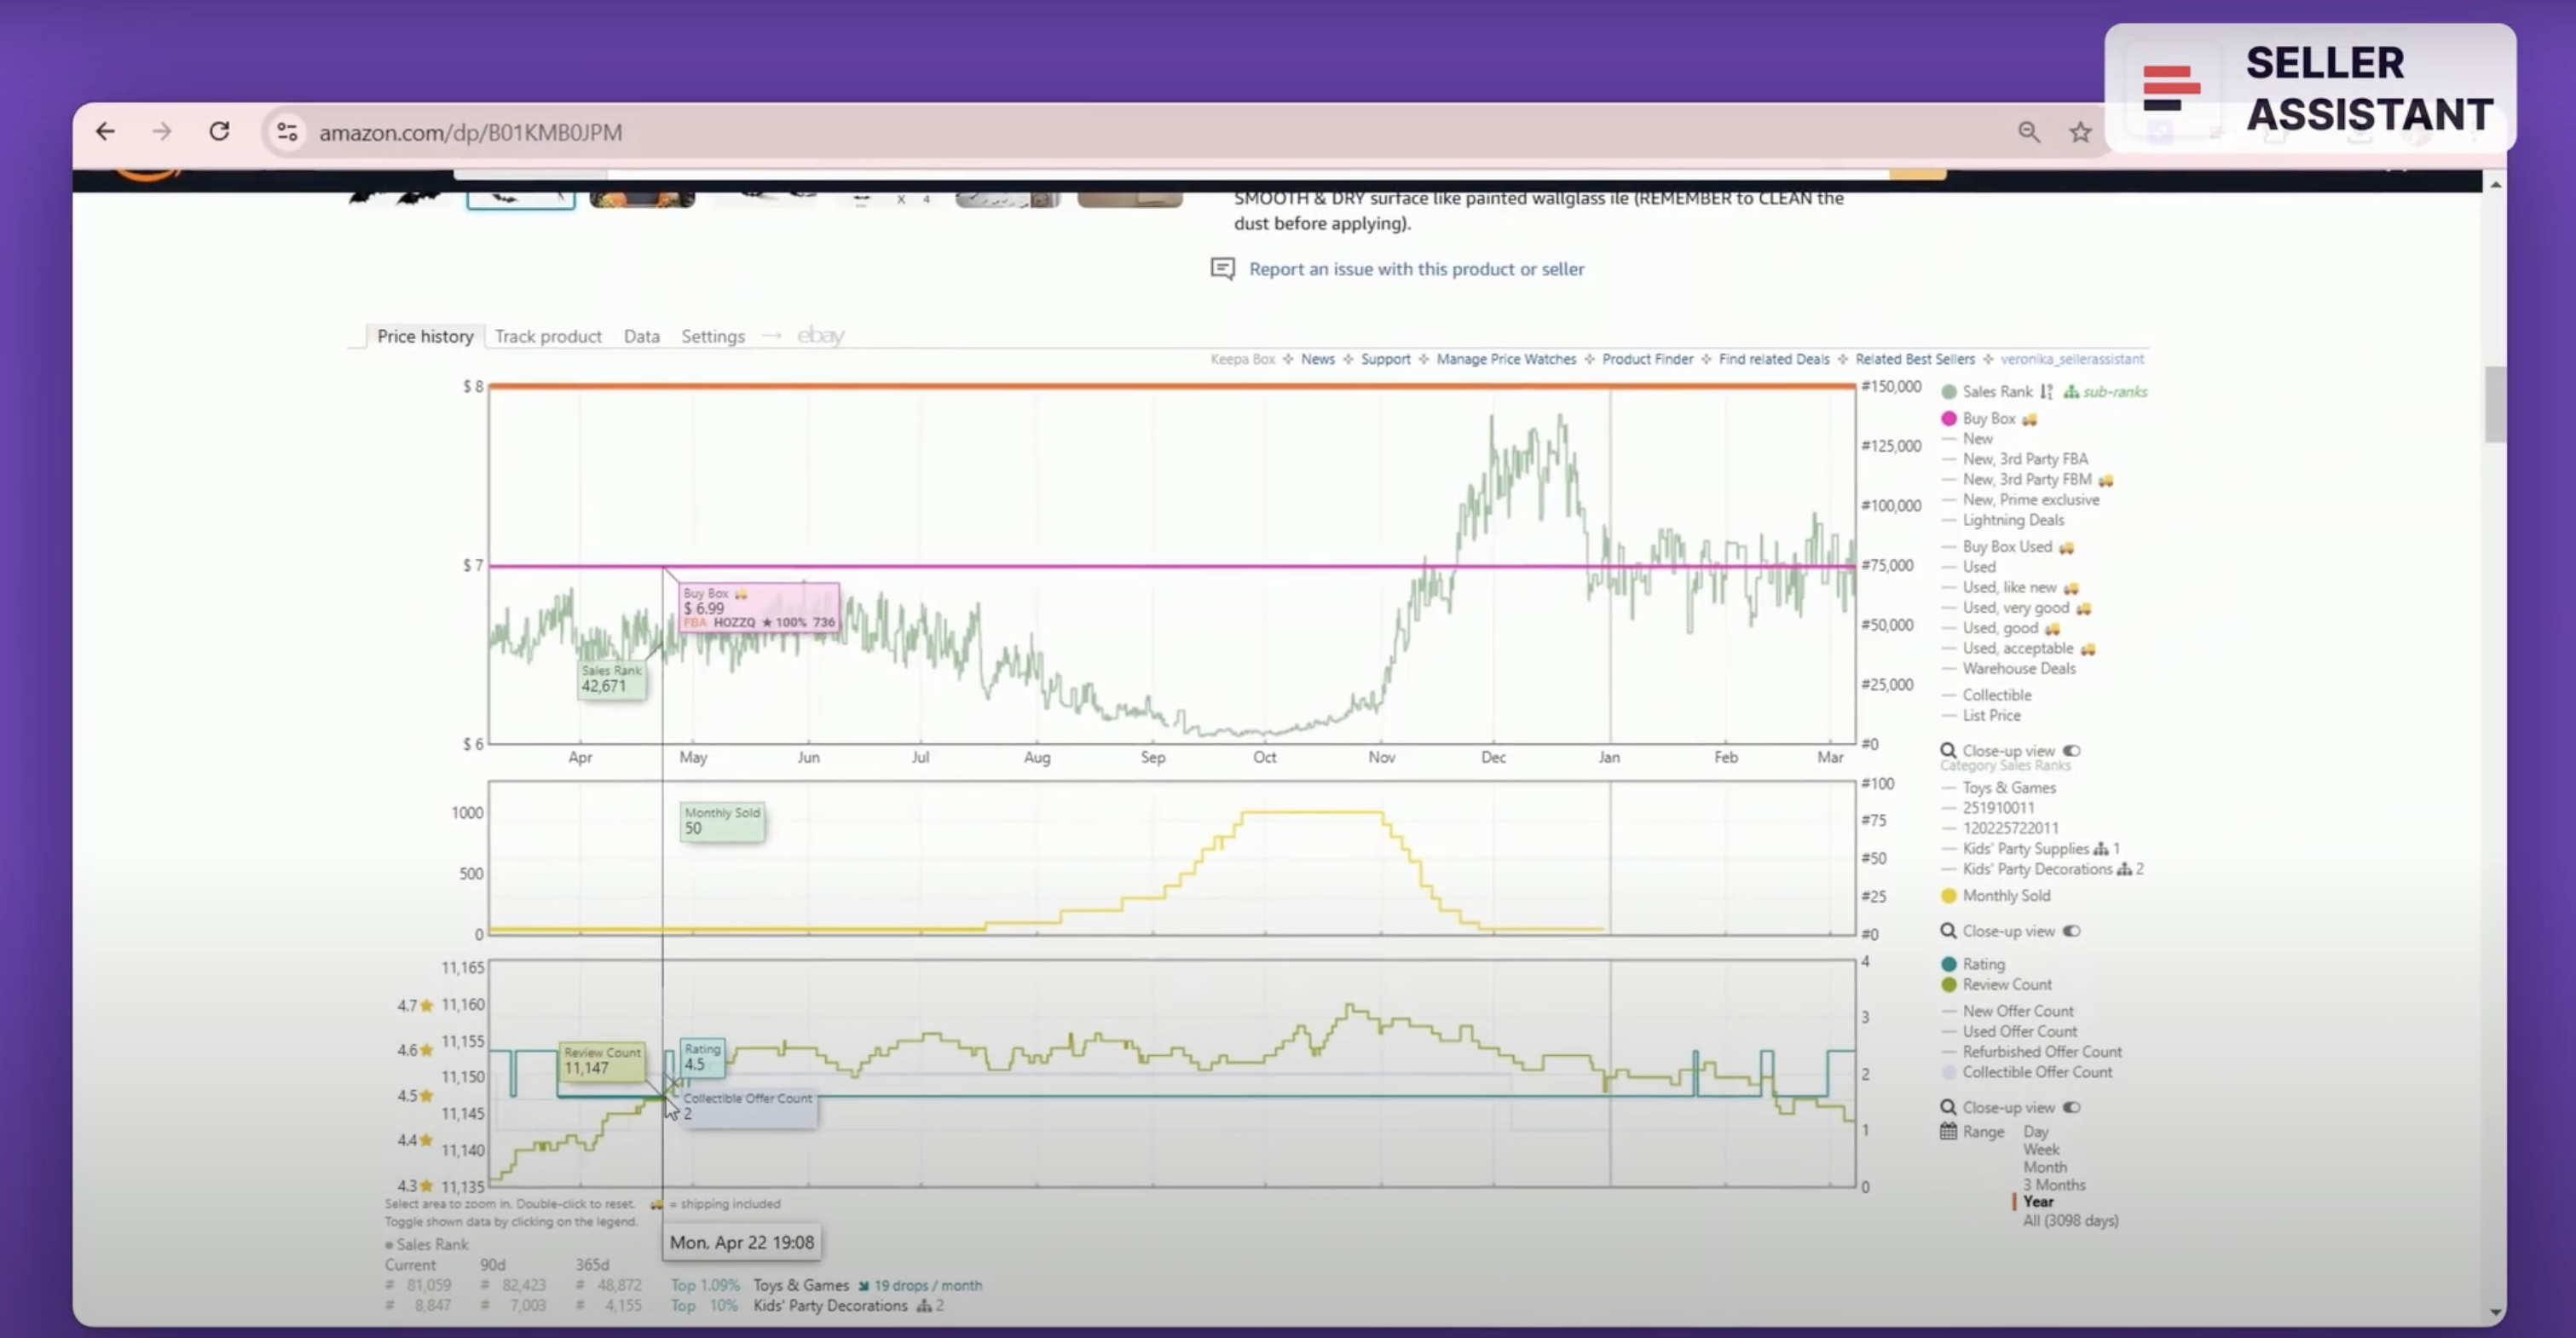The image size is (2576, 1338).
Task: Hide the Buy Box line in legend
Action: pos(1988,418)
